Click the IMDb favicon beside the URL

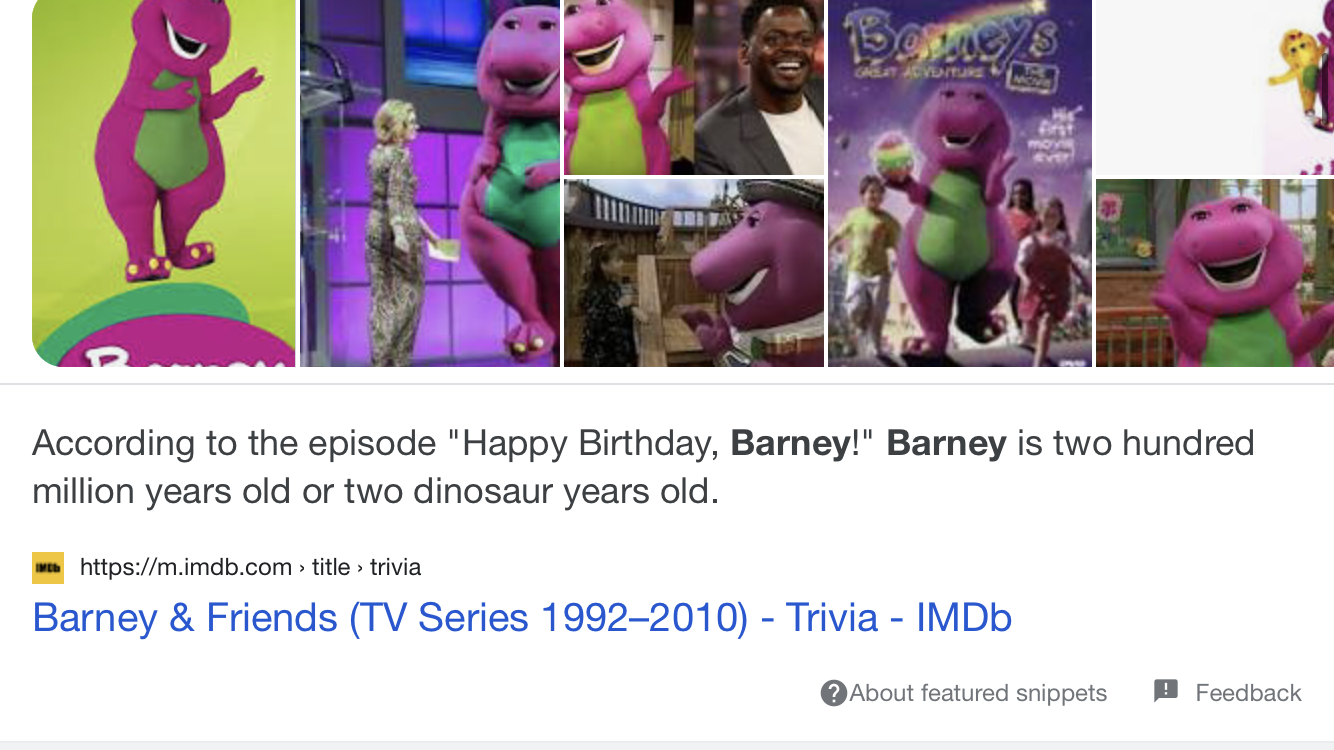point(47,567)
